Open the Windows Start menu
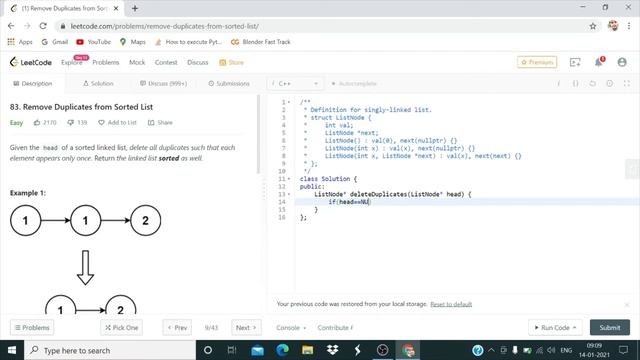Viewport: 640px width, 360px height. pos(12,350)
